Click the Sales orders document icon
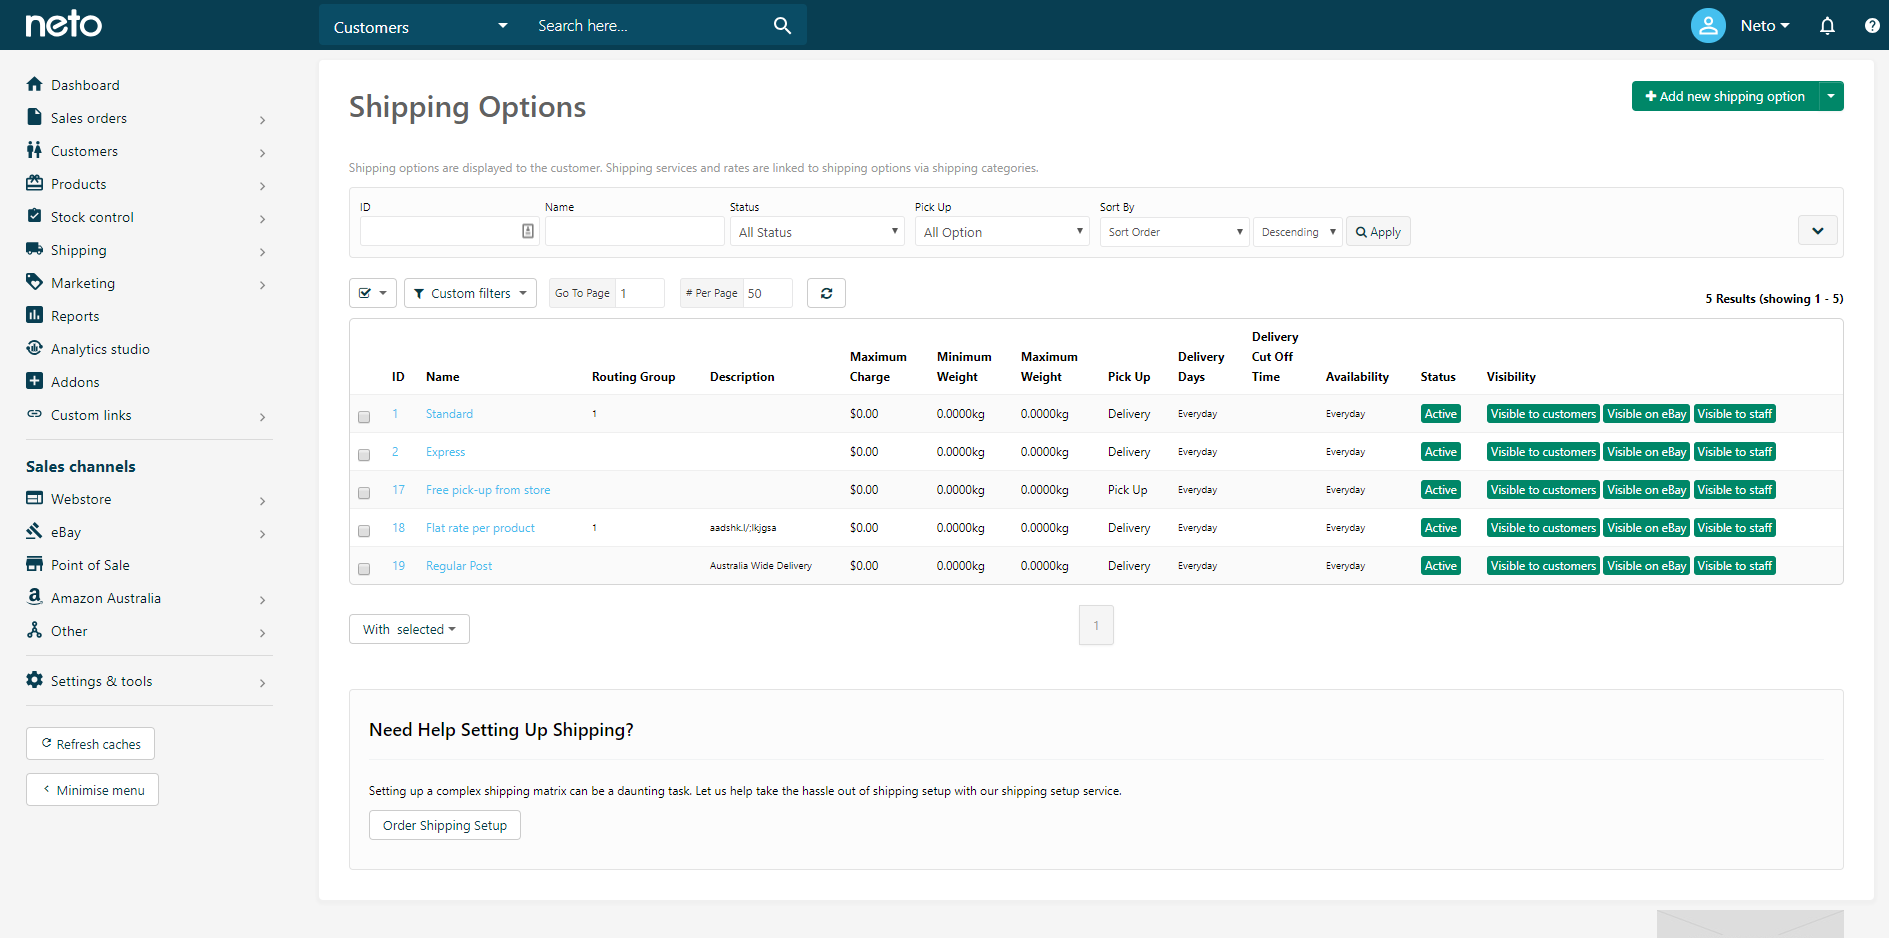1889x938 pixels. tap(35, 117)
